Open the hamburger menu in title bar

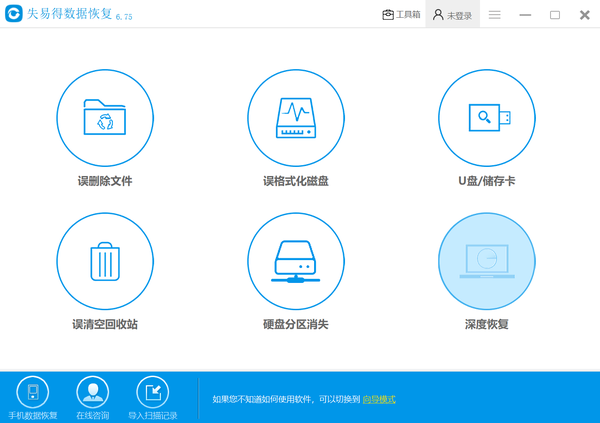(x=495, y=15)
